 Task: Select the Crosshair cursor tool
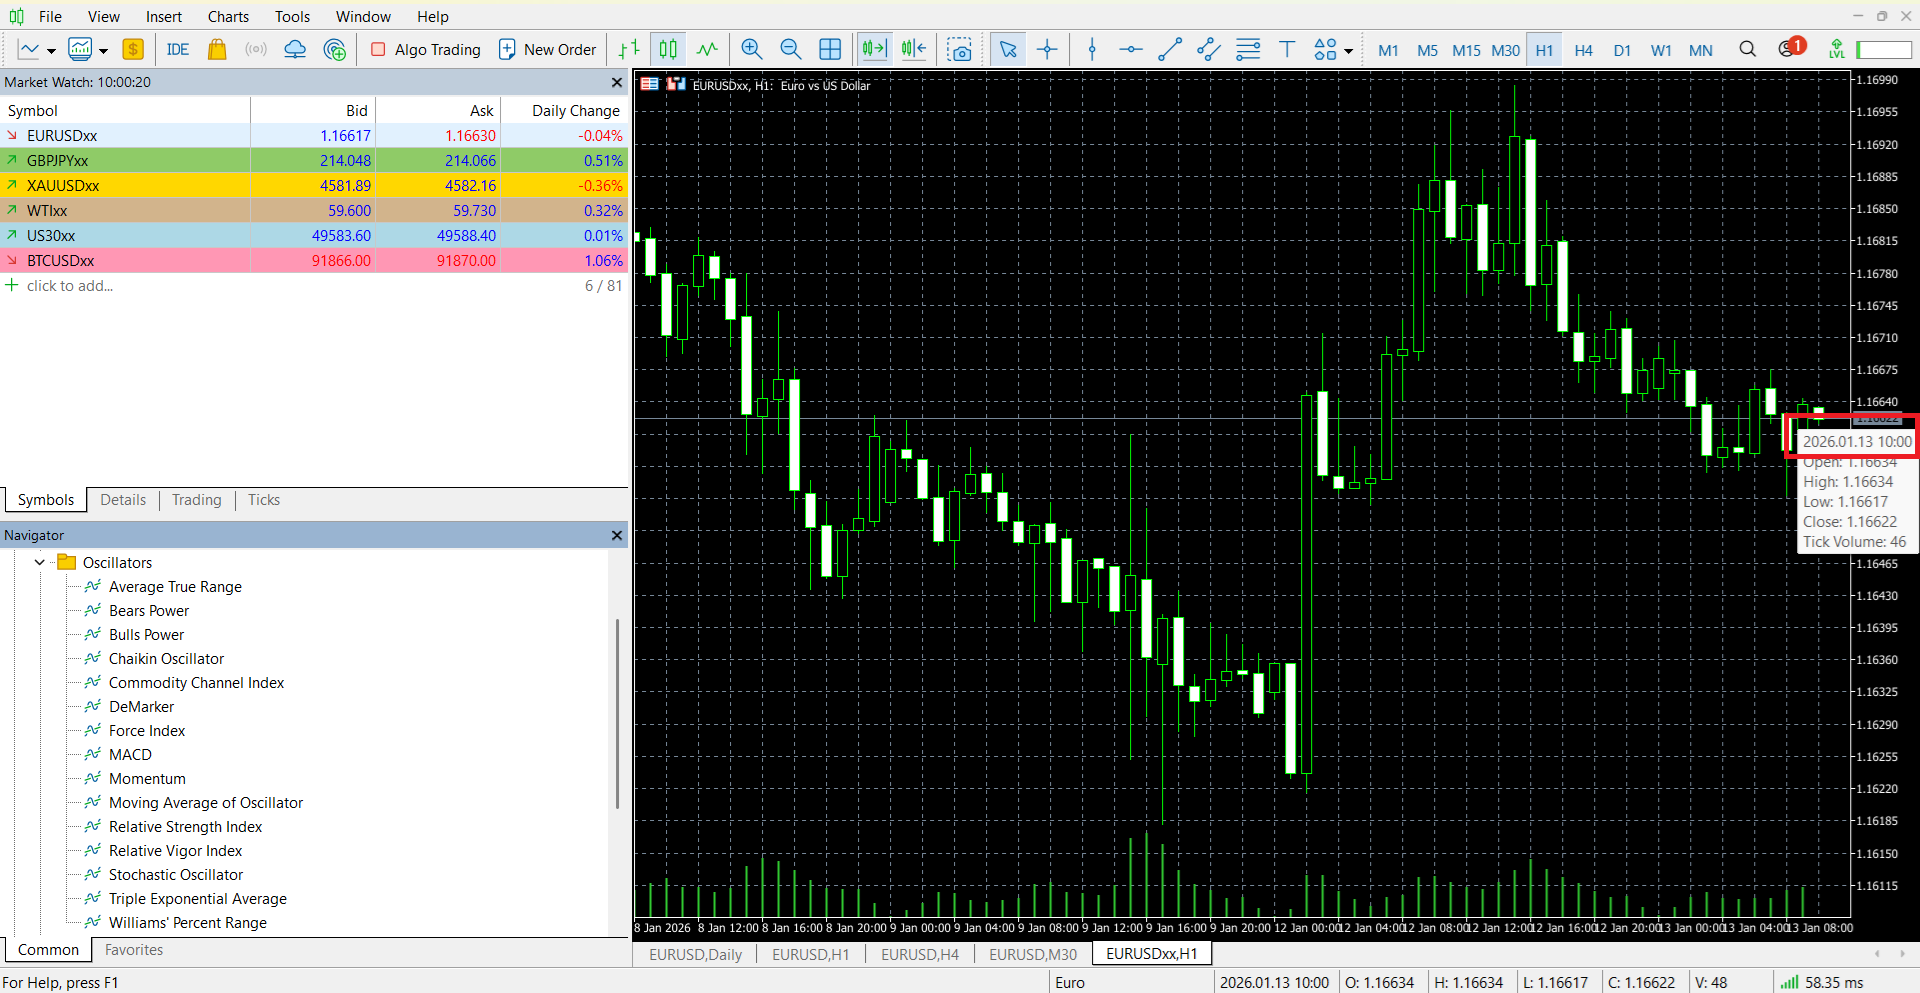click(x=1047, y=49)
